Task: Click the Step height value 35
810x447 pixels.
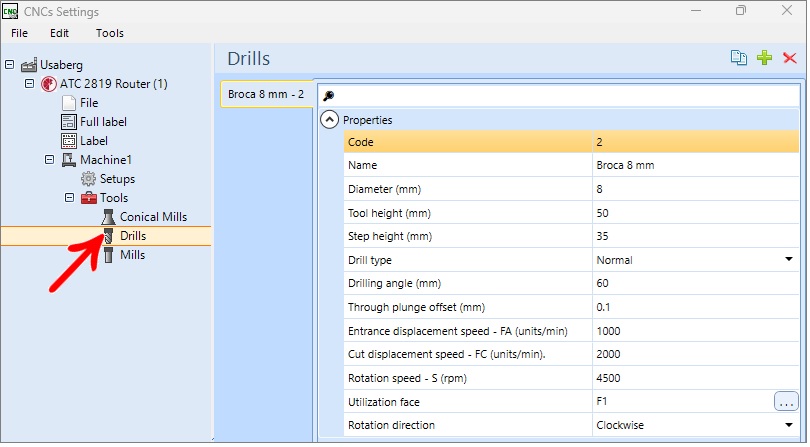Action: (695, 236)
